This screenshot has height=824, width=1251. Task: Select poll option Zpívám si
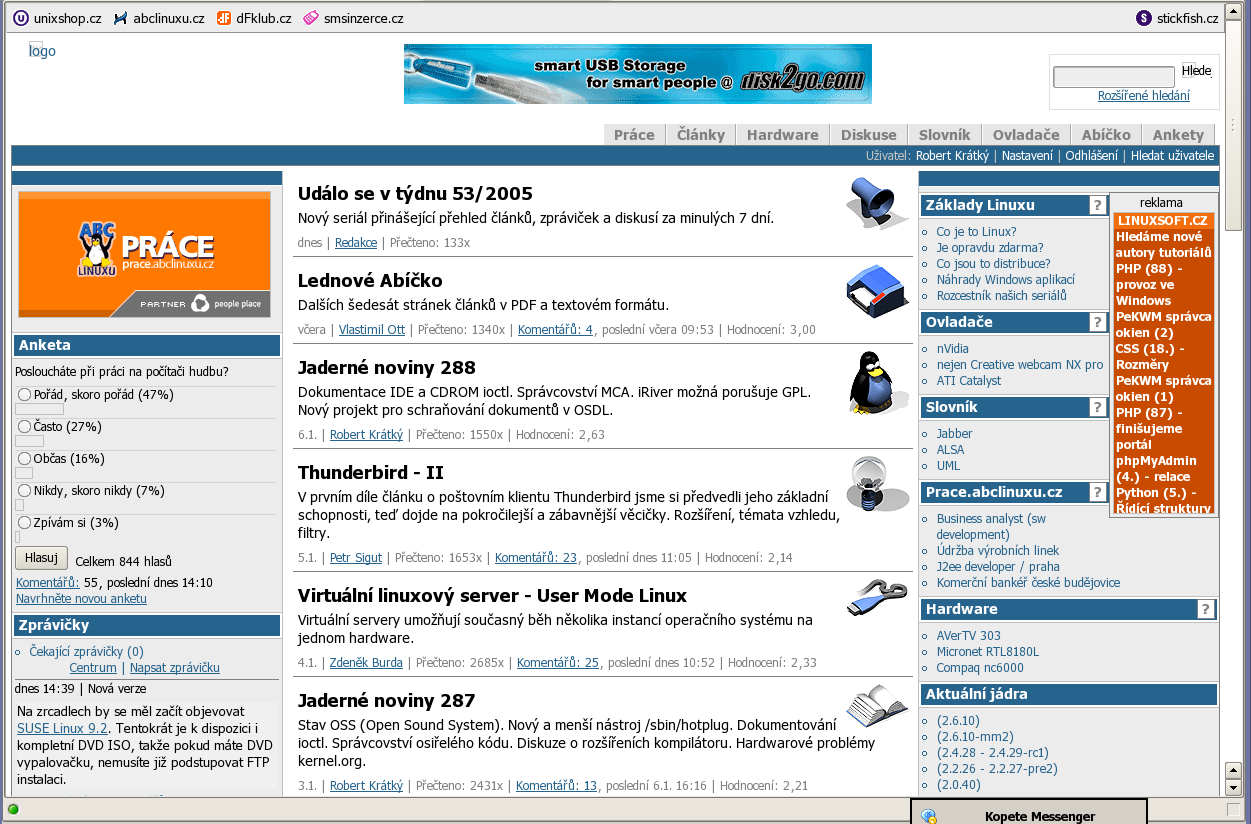[25, 523]
